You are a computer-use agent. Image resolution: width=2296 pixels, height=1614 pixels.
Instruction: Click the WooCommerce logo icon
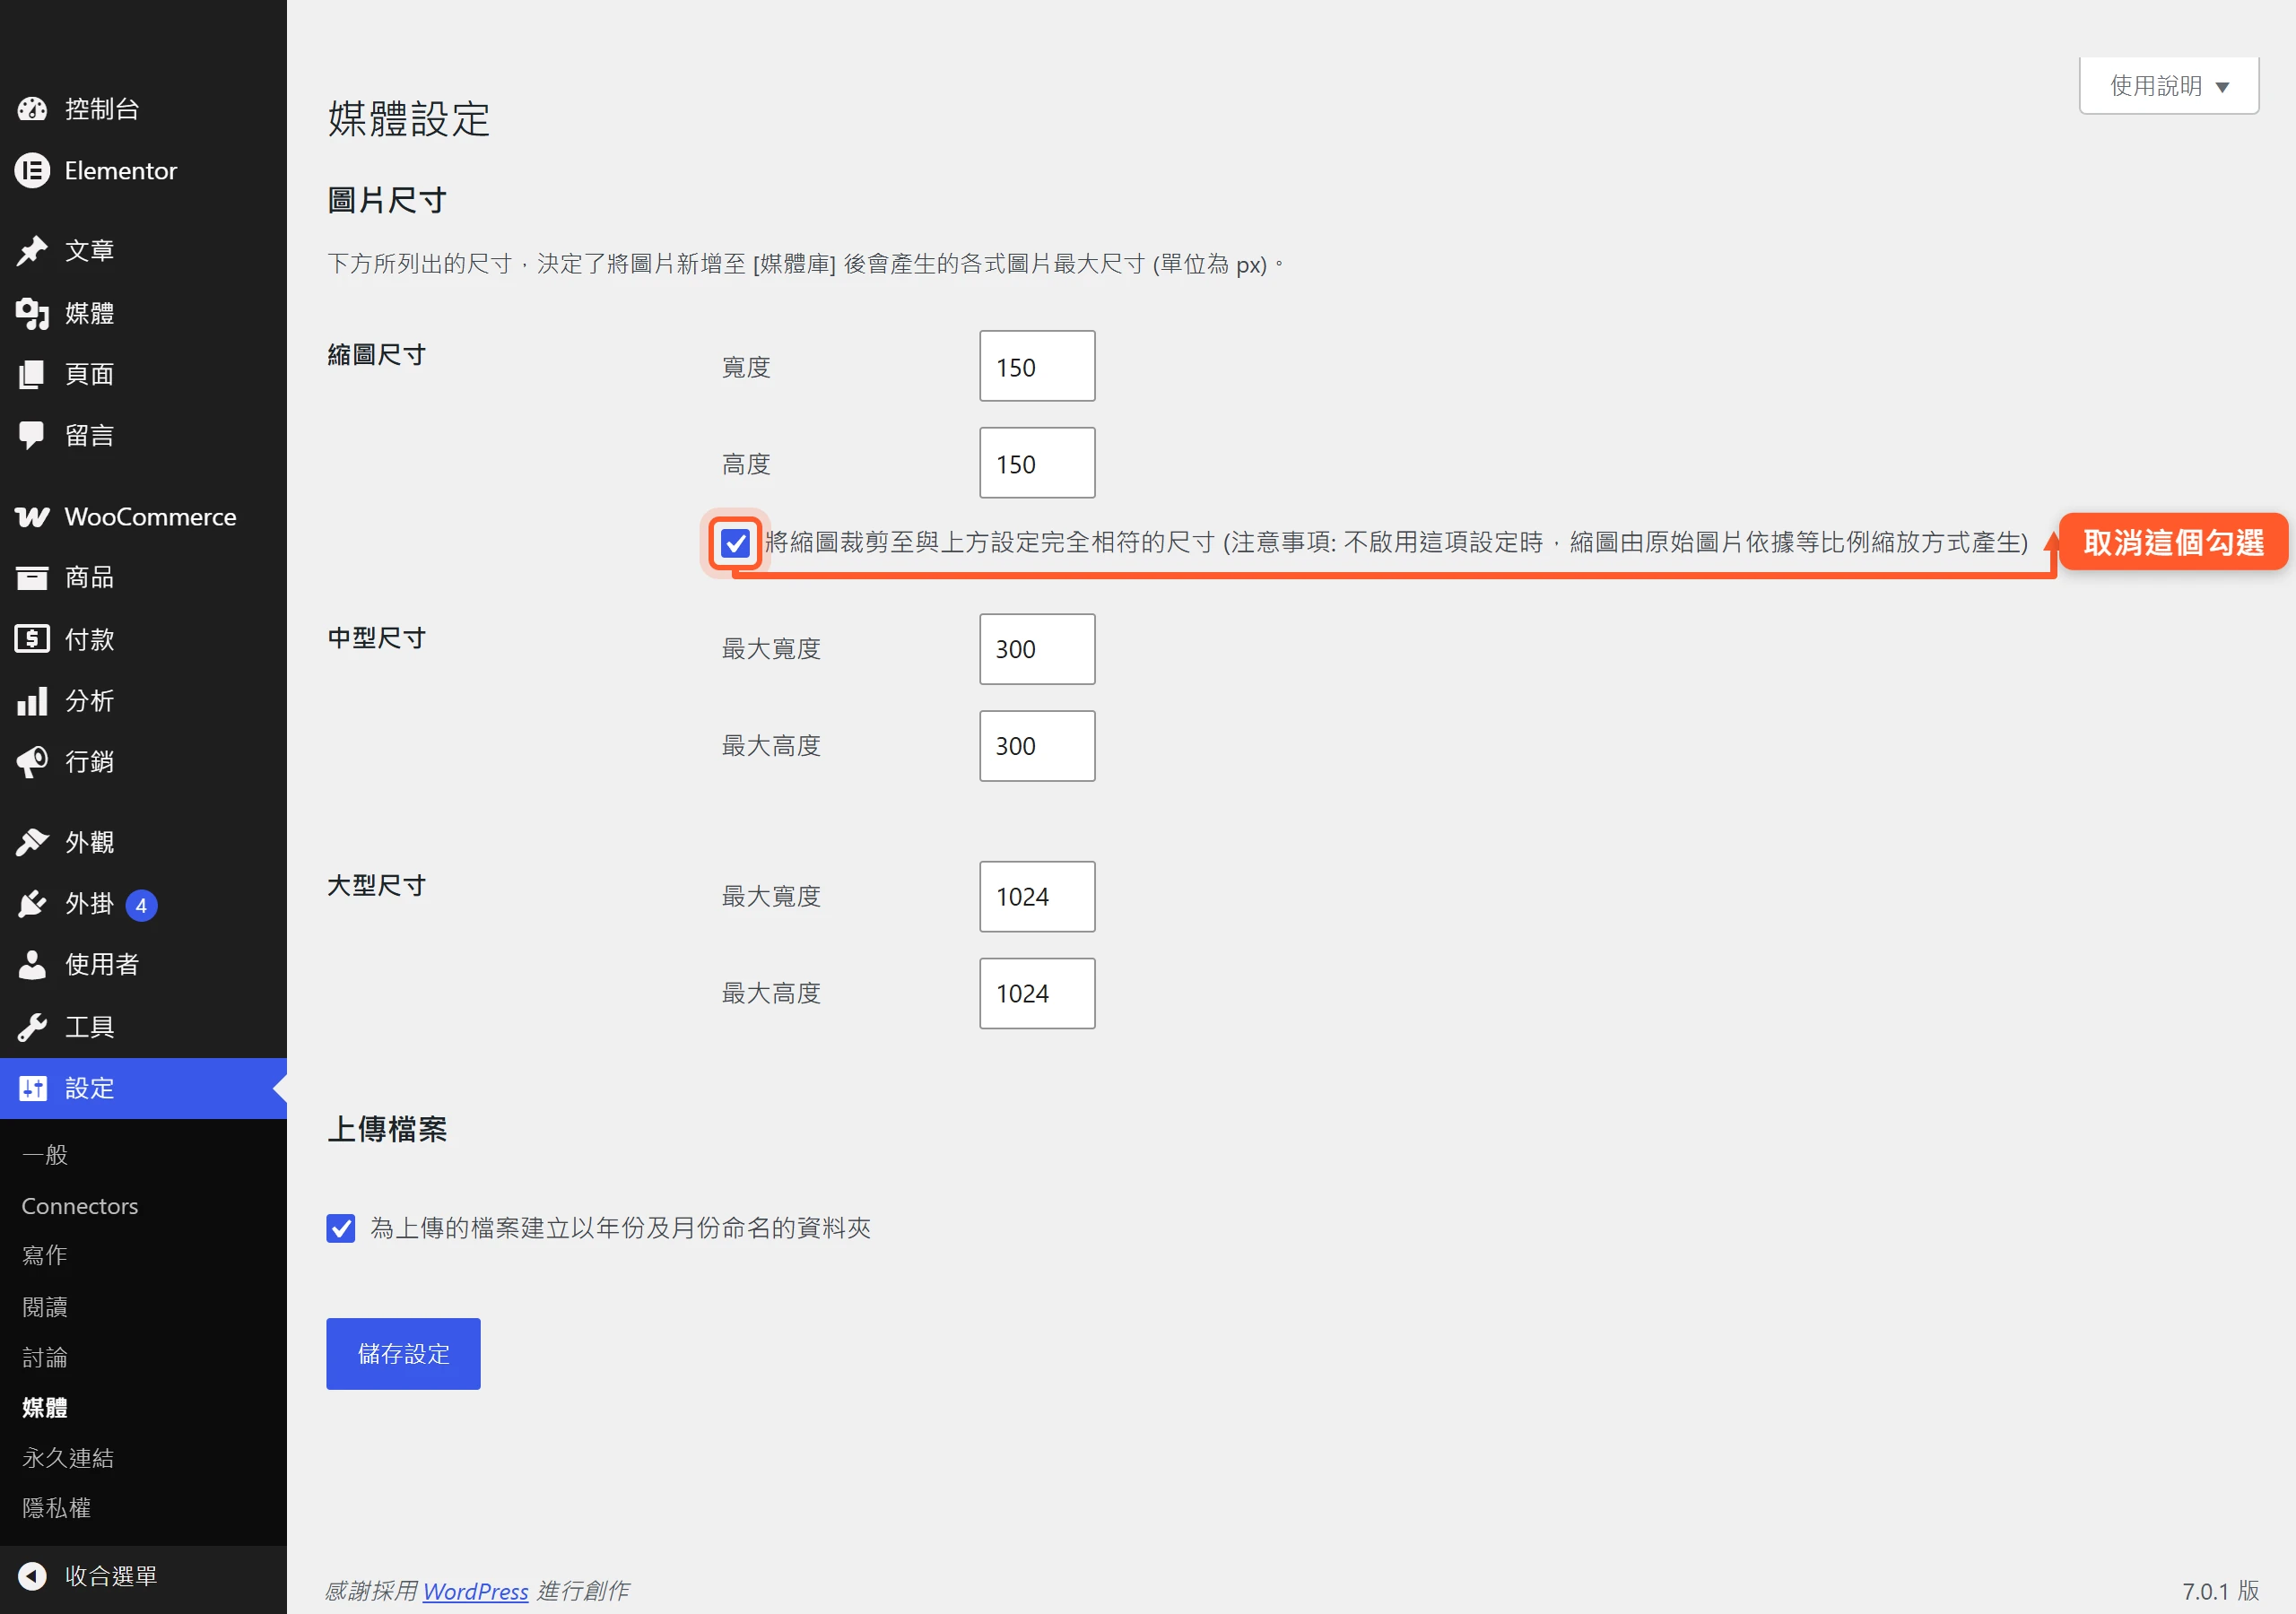(x=32, y=517)
